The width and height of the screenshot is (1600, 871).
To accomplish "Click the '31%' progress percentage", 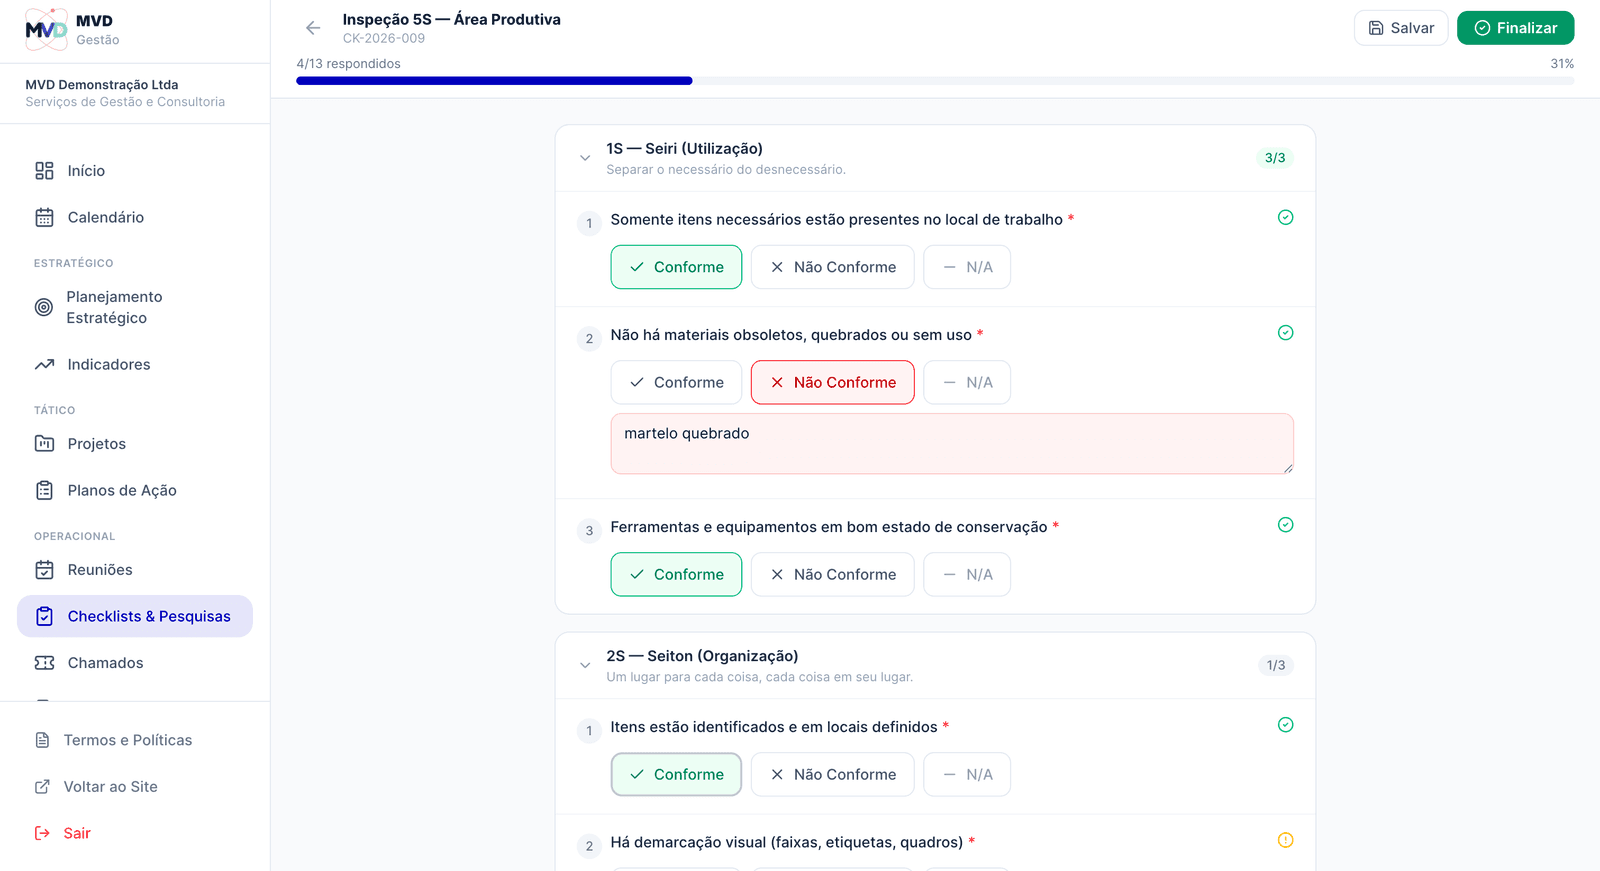I will coord(1562,64).
